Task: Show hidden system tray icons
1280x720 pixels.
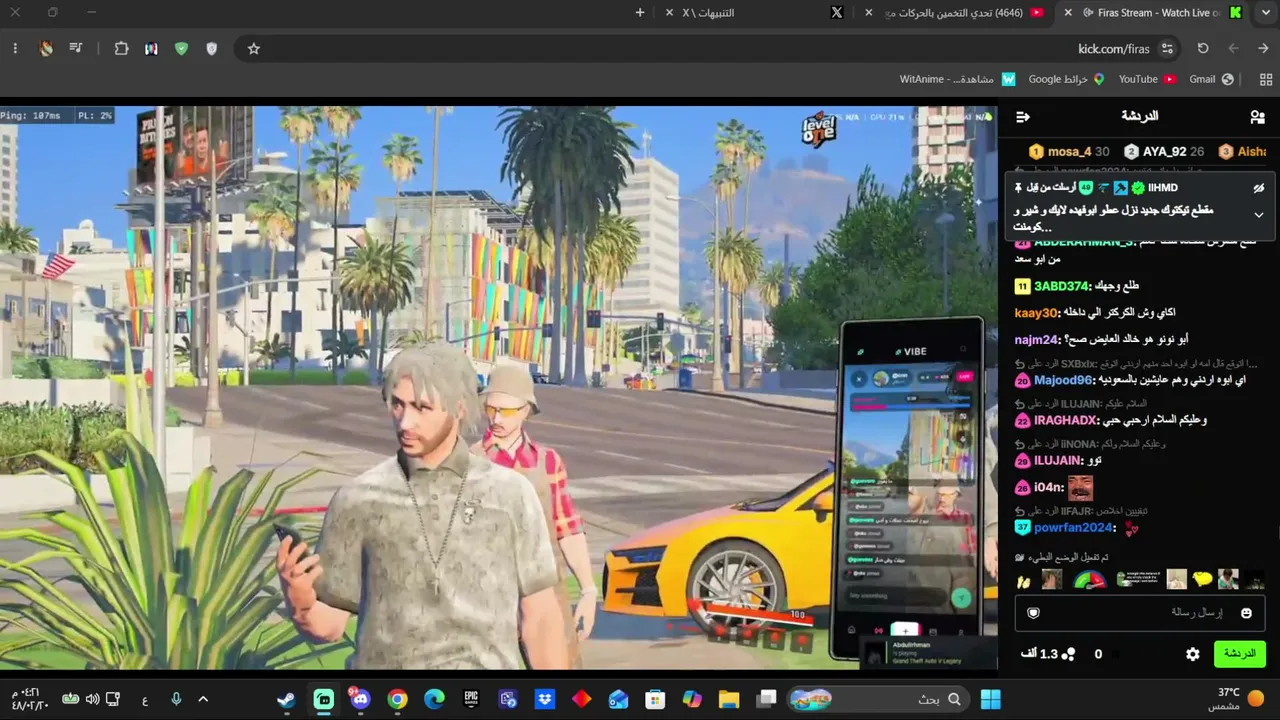Action: coord(203,699)
